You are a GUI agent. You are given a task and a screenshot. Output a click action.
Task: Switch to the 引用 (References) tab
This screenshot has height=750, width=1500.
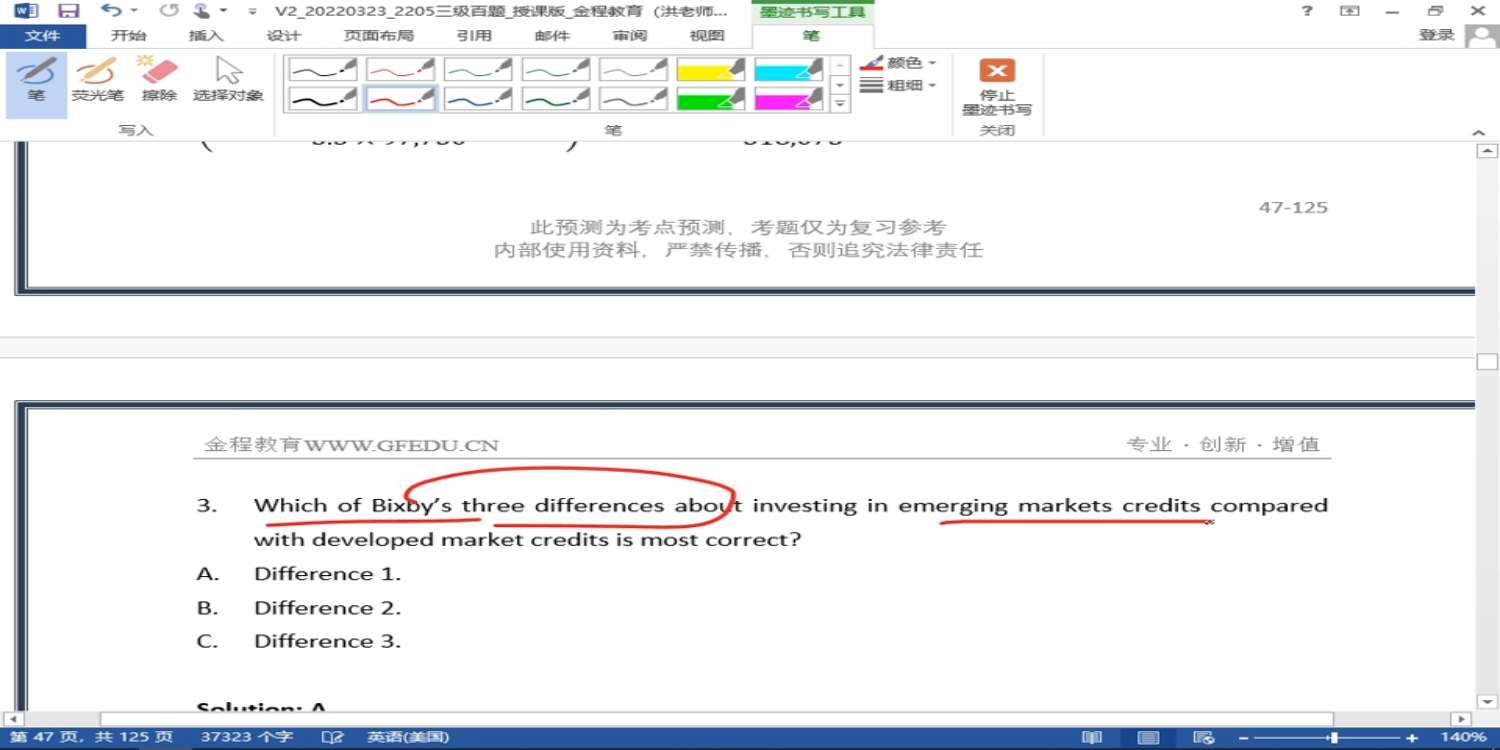(x=474, y=36)
